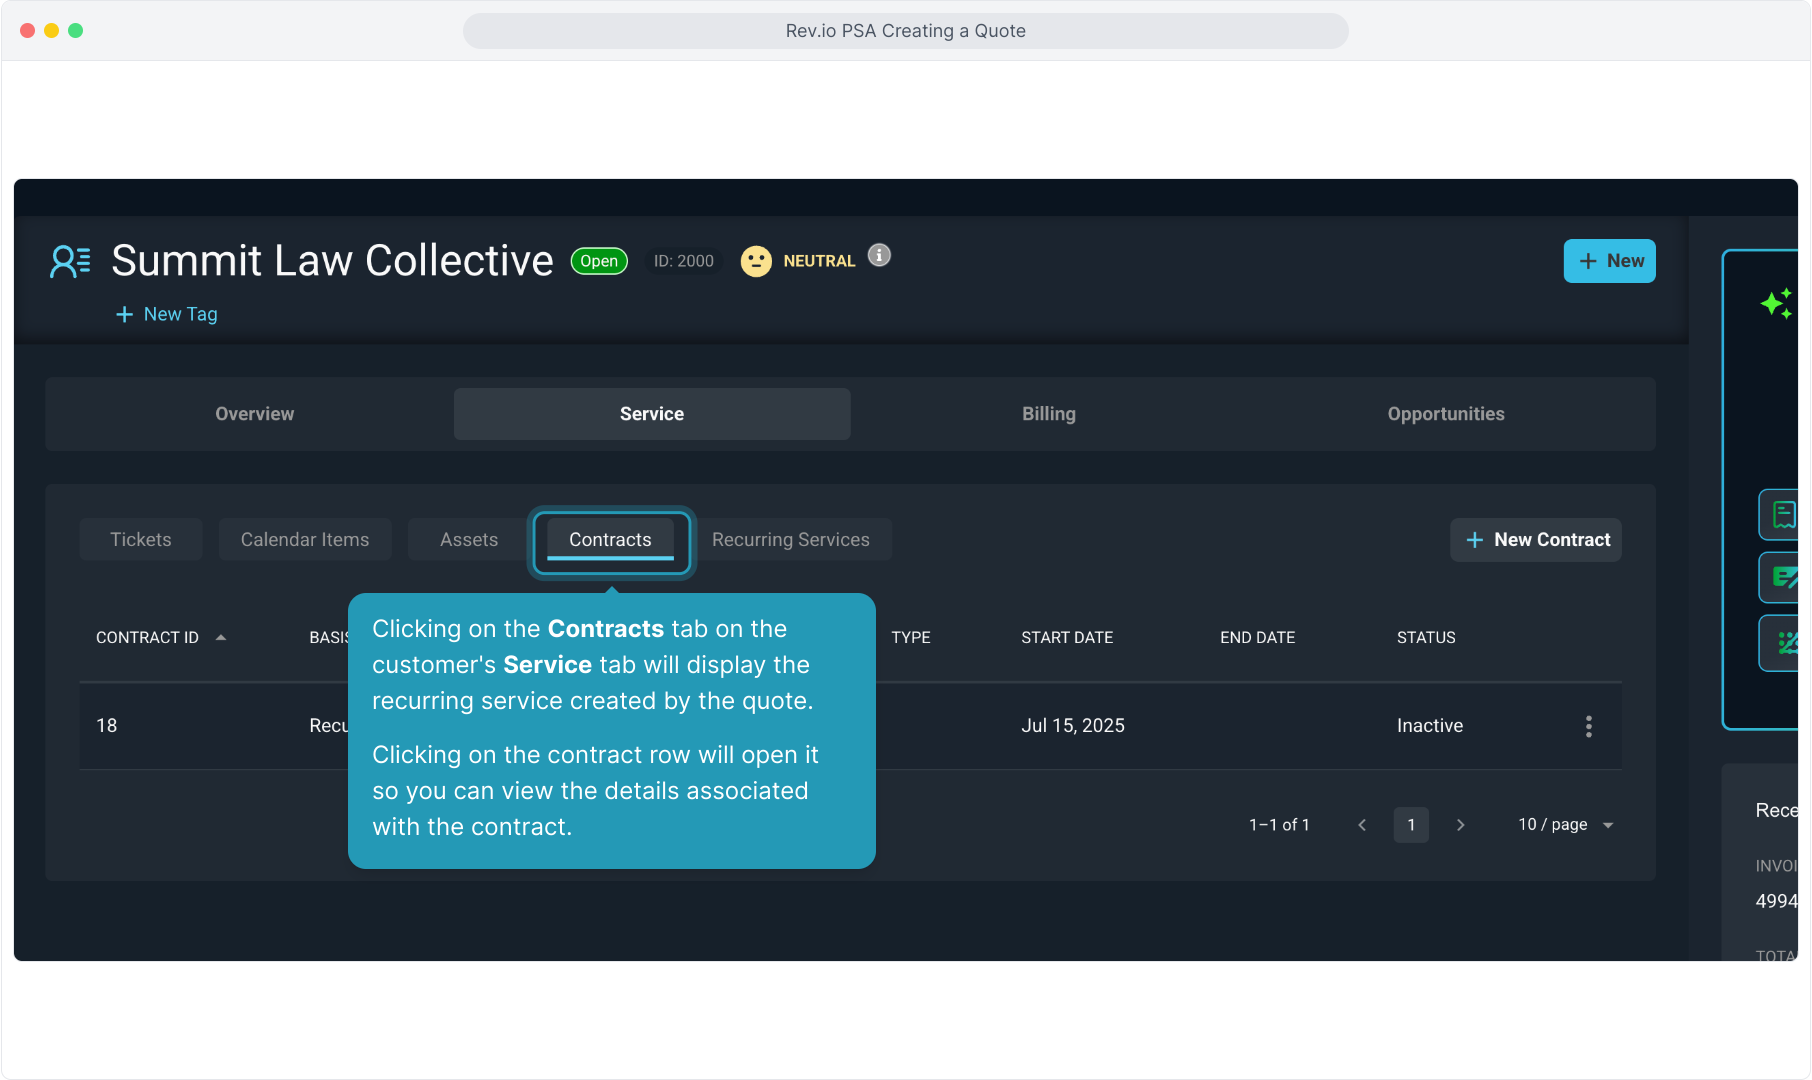The height and width of the screenshot is (1080, 1812).
Task: Click the green AI sparkle icon
Action: pos(1777,303)
